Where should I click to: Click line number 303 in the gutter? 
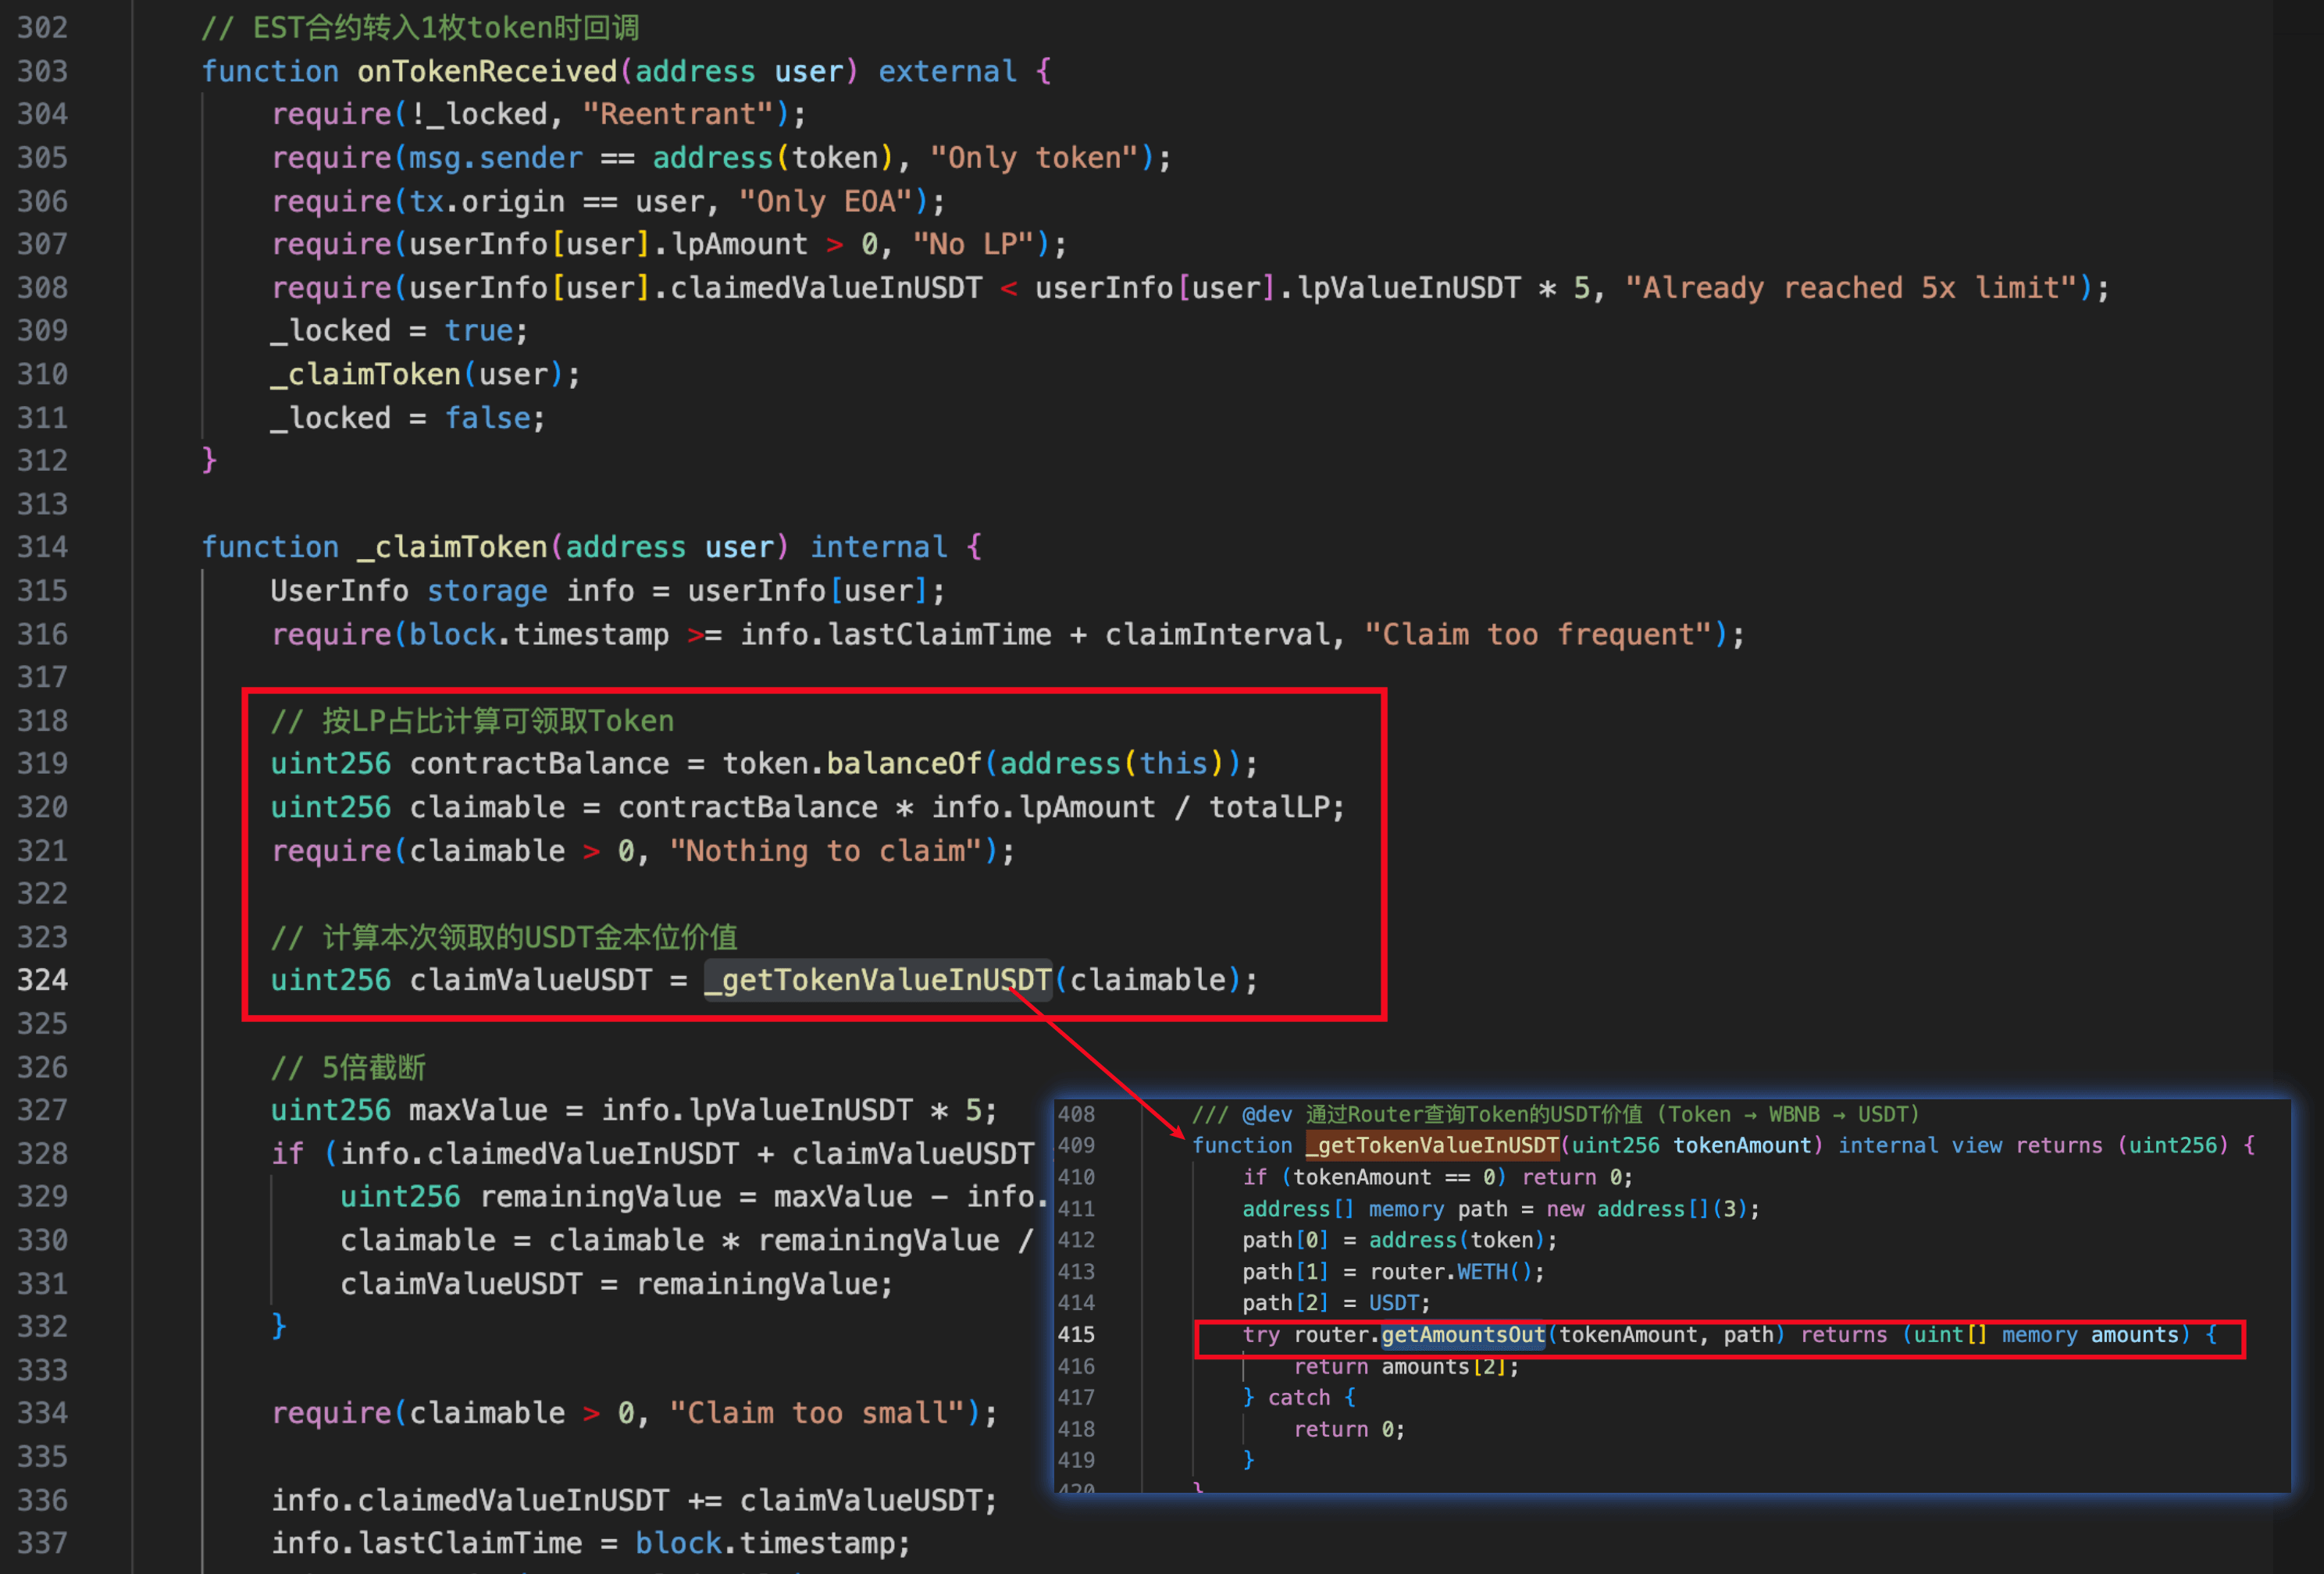pyautogui.click(x=42, y=71)
